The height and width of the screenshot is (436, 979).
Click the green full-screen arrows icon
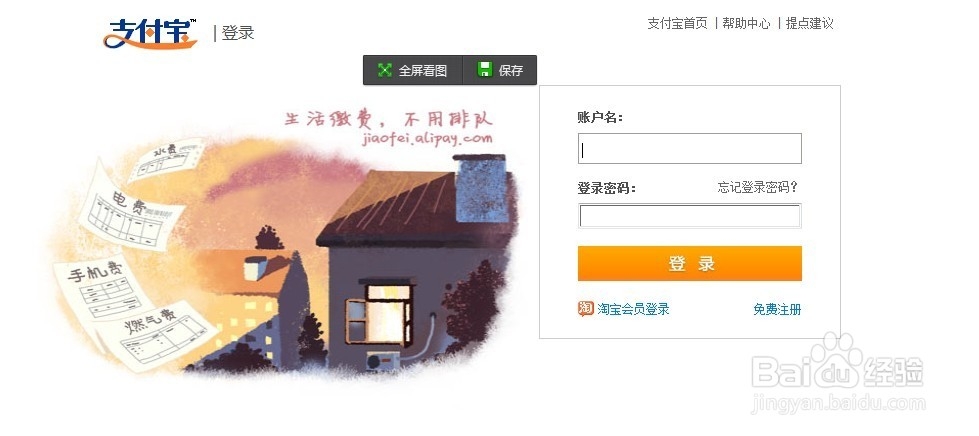point(385,70)
